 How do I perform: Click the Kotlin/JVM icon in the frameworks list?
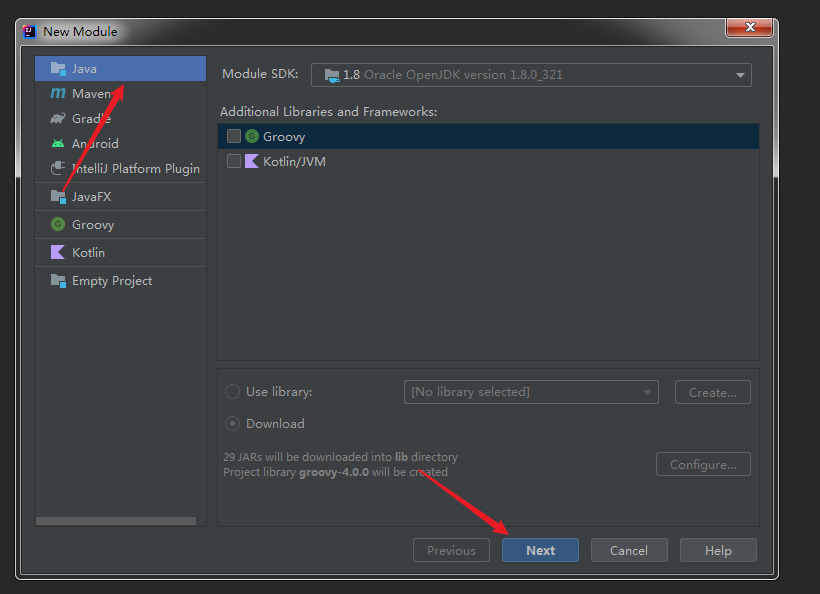pyautogui.click(x=252, y=161)
